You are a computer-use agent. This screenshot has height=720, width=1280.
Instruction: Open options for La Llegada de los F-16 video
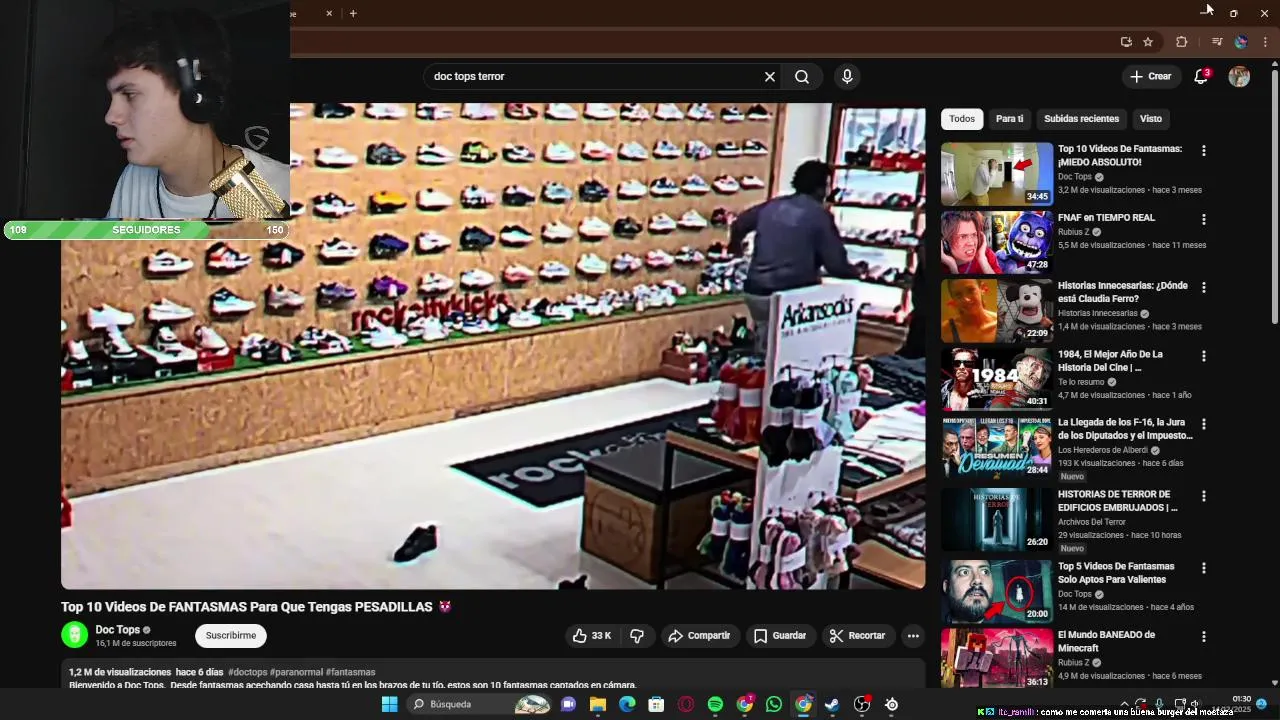[1204, 424]
